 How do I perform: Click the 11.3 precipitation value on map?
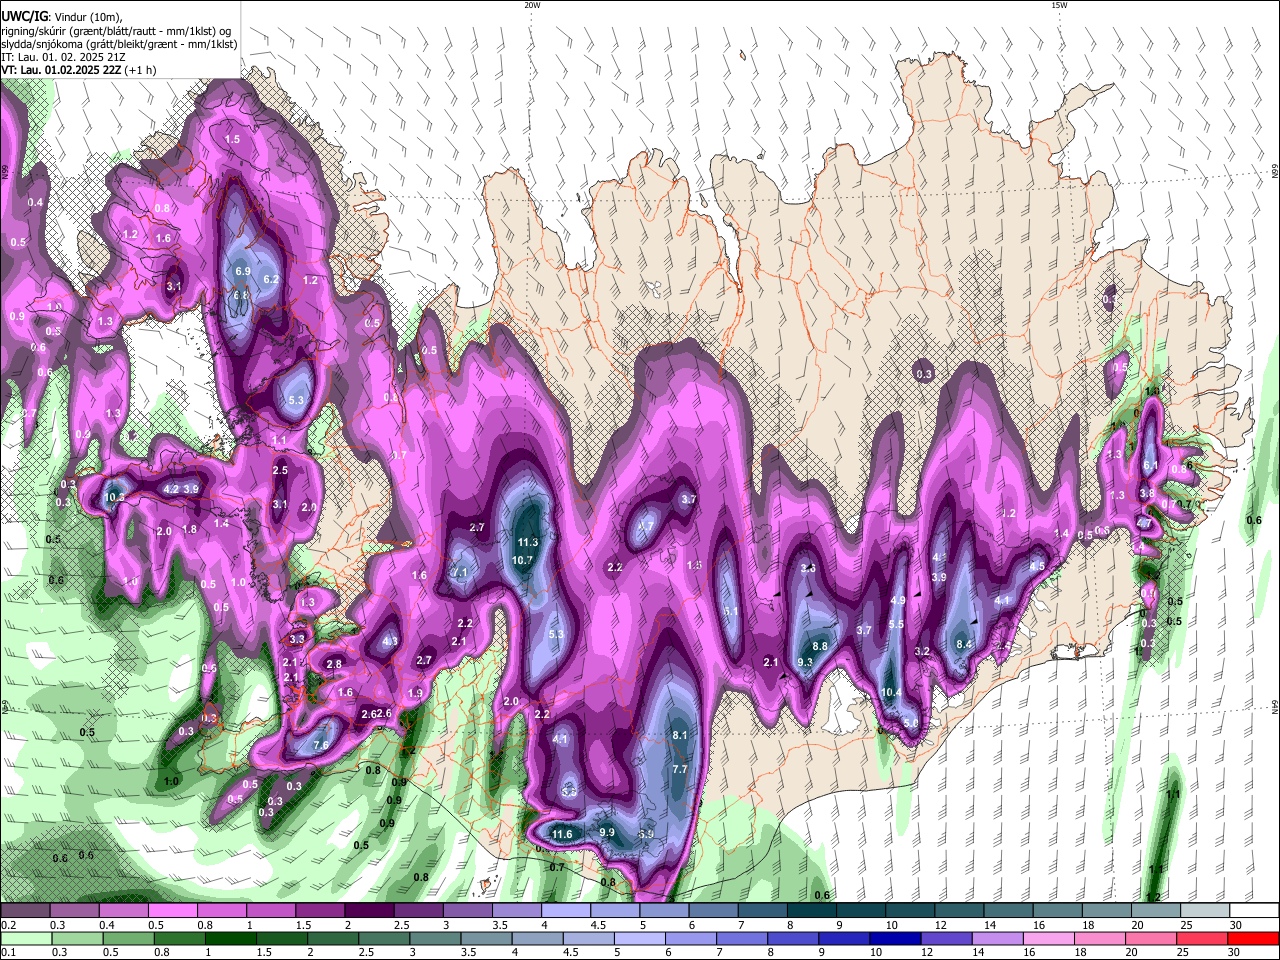[527, 543]
